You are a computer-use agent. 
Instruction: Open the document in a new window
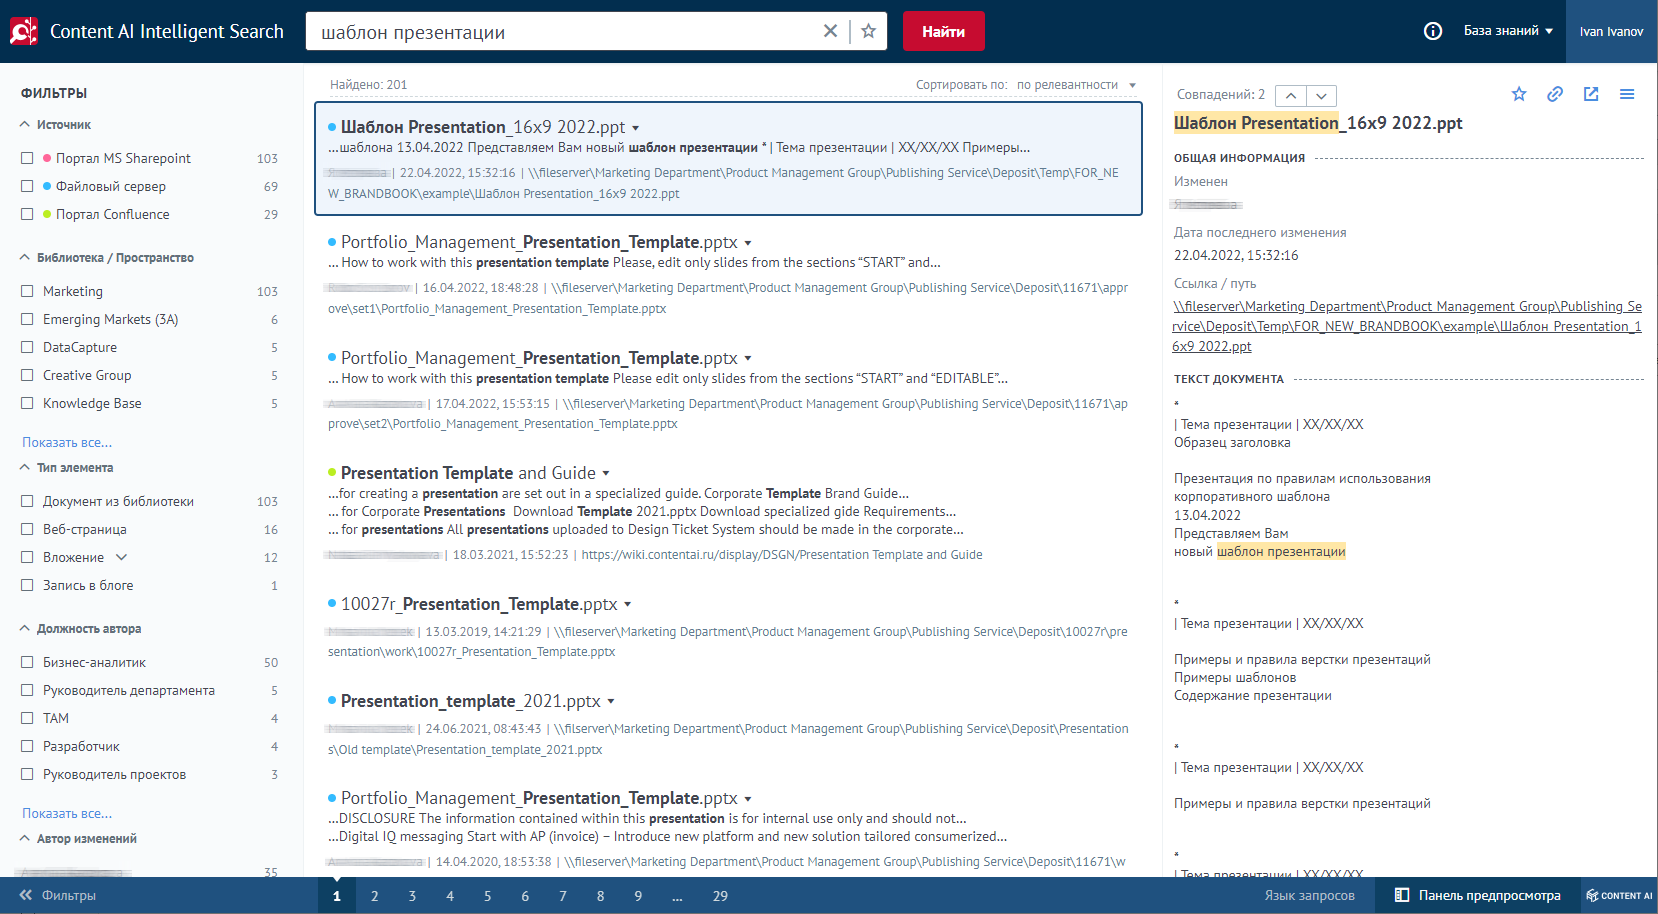pyautogui.click(x=1591, y=94)
